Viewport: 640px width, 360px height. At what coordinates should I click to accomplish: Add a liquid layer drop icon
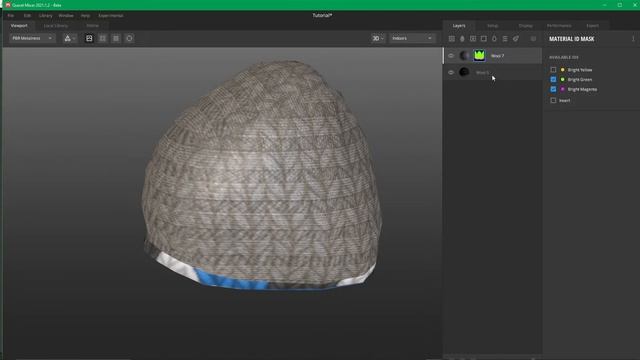tap(494, 39)
